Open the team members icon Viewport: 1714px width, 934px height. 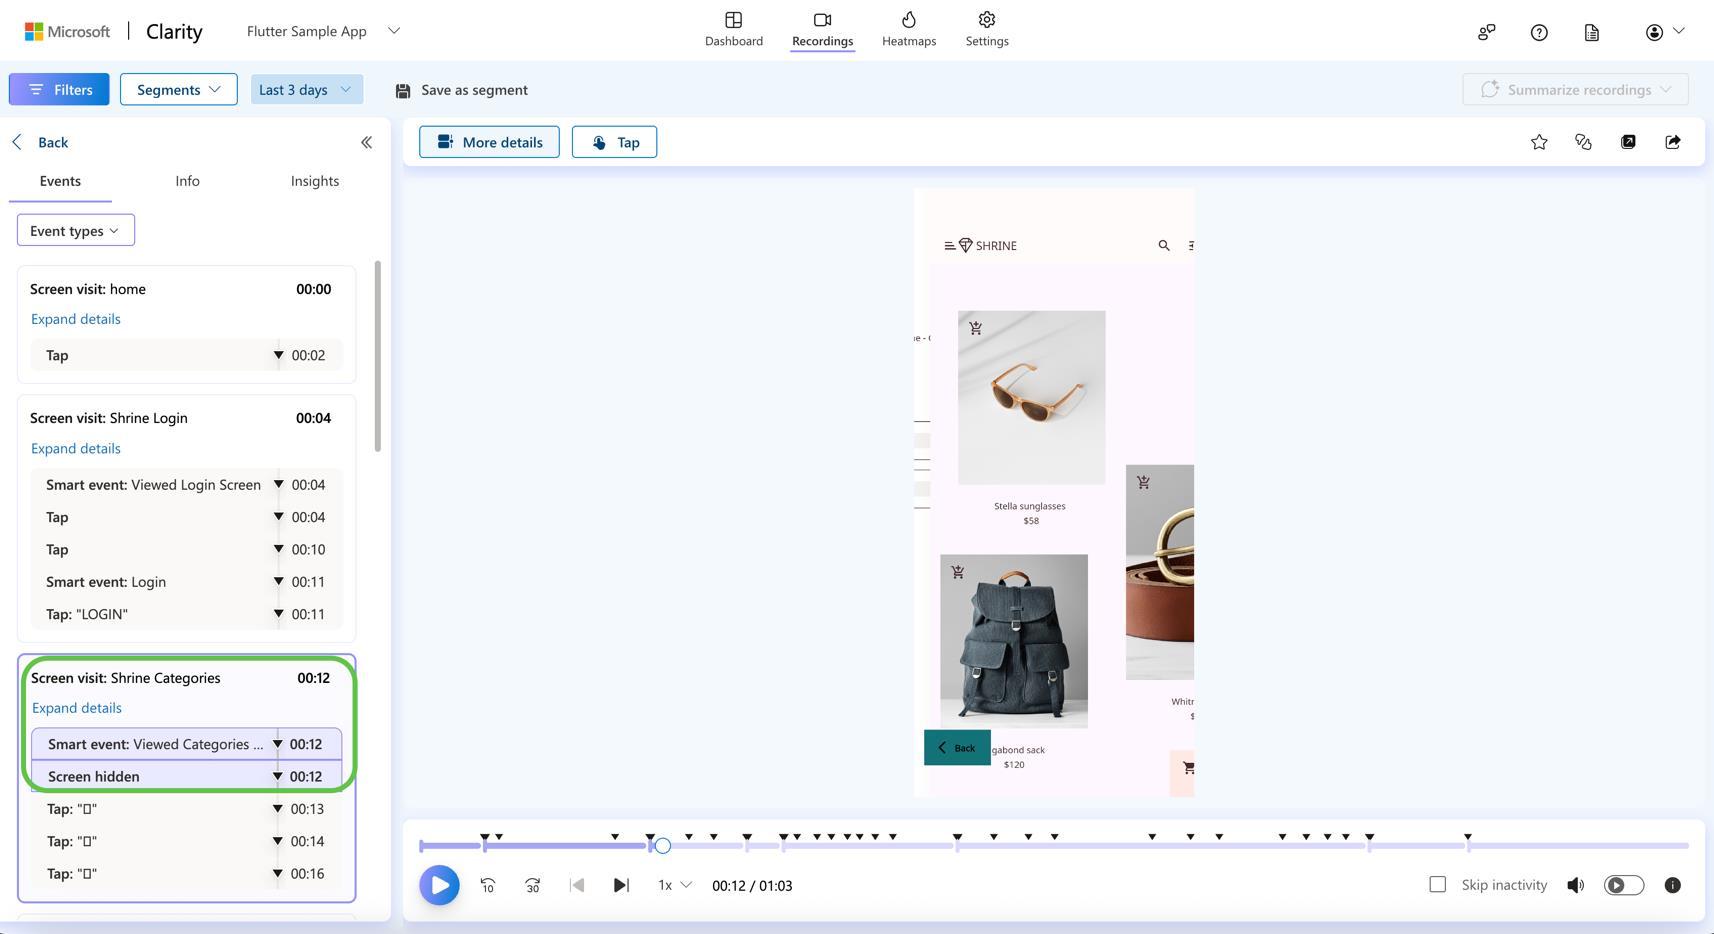pyautogui.click(x=1487, y=32)
